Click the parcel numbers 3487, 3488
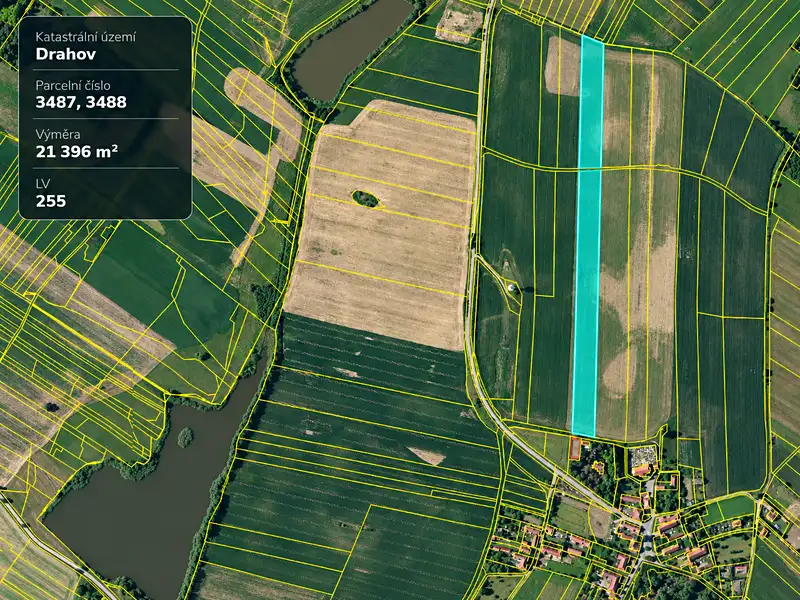Image resolution: width=800 pixels, height=600 pixels. tap(81, 102)
